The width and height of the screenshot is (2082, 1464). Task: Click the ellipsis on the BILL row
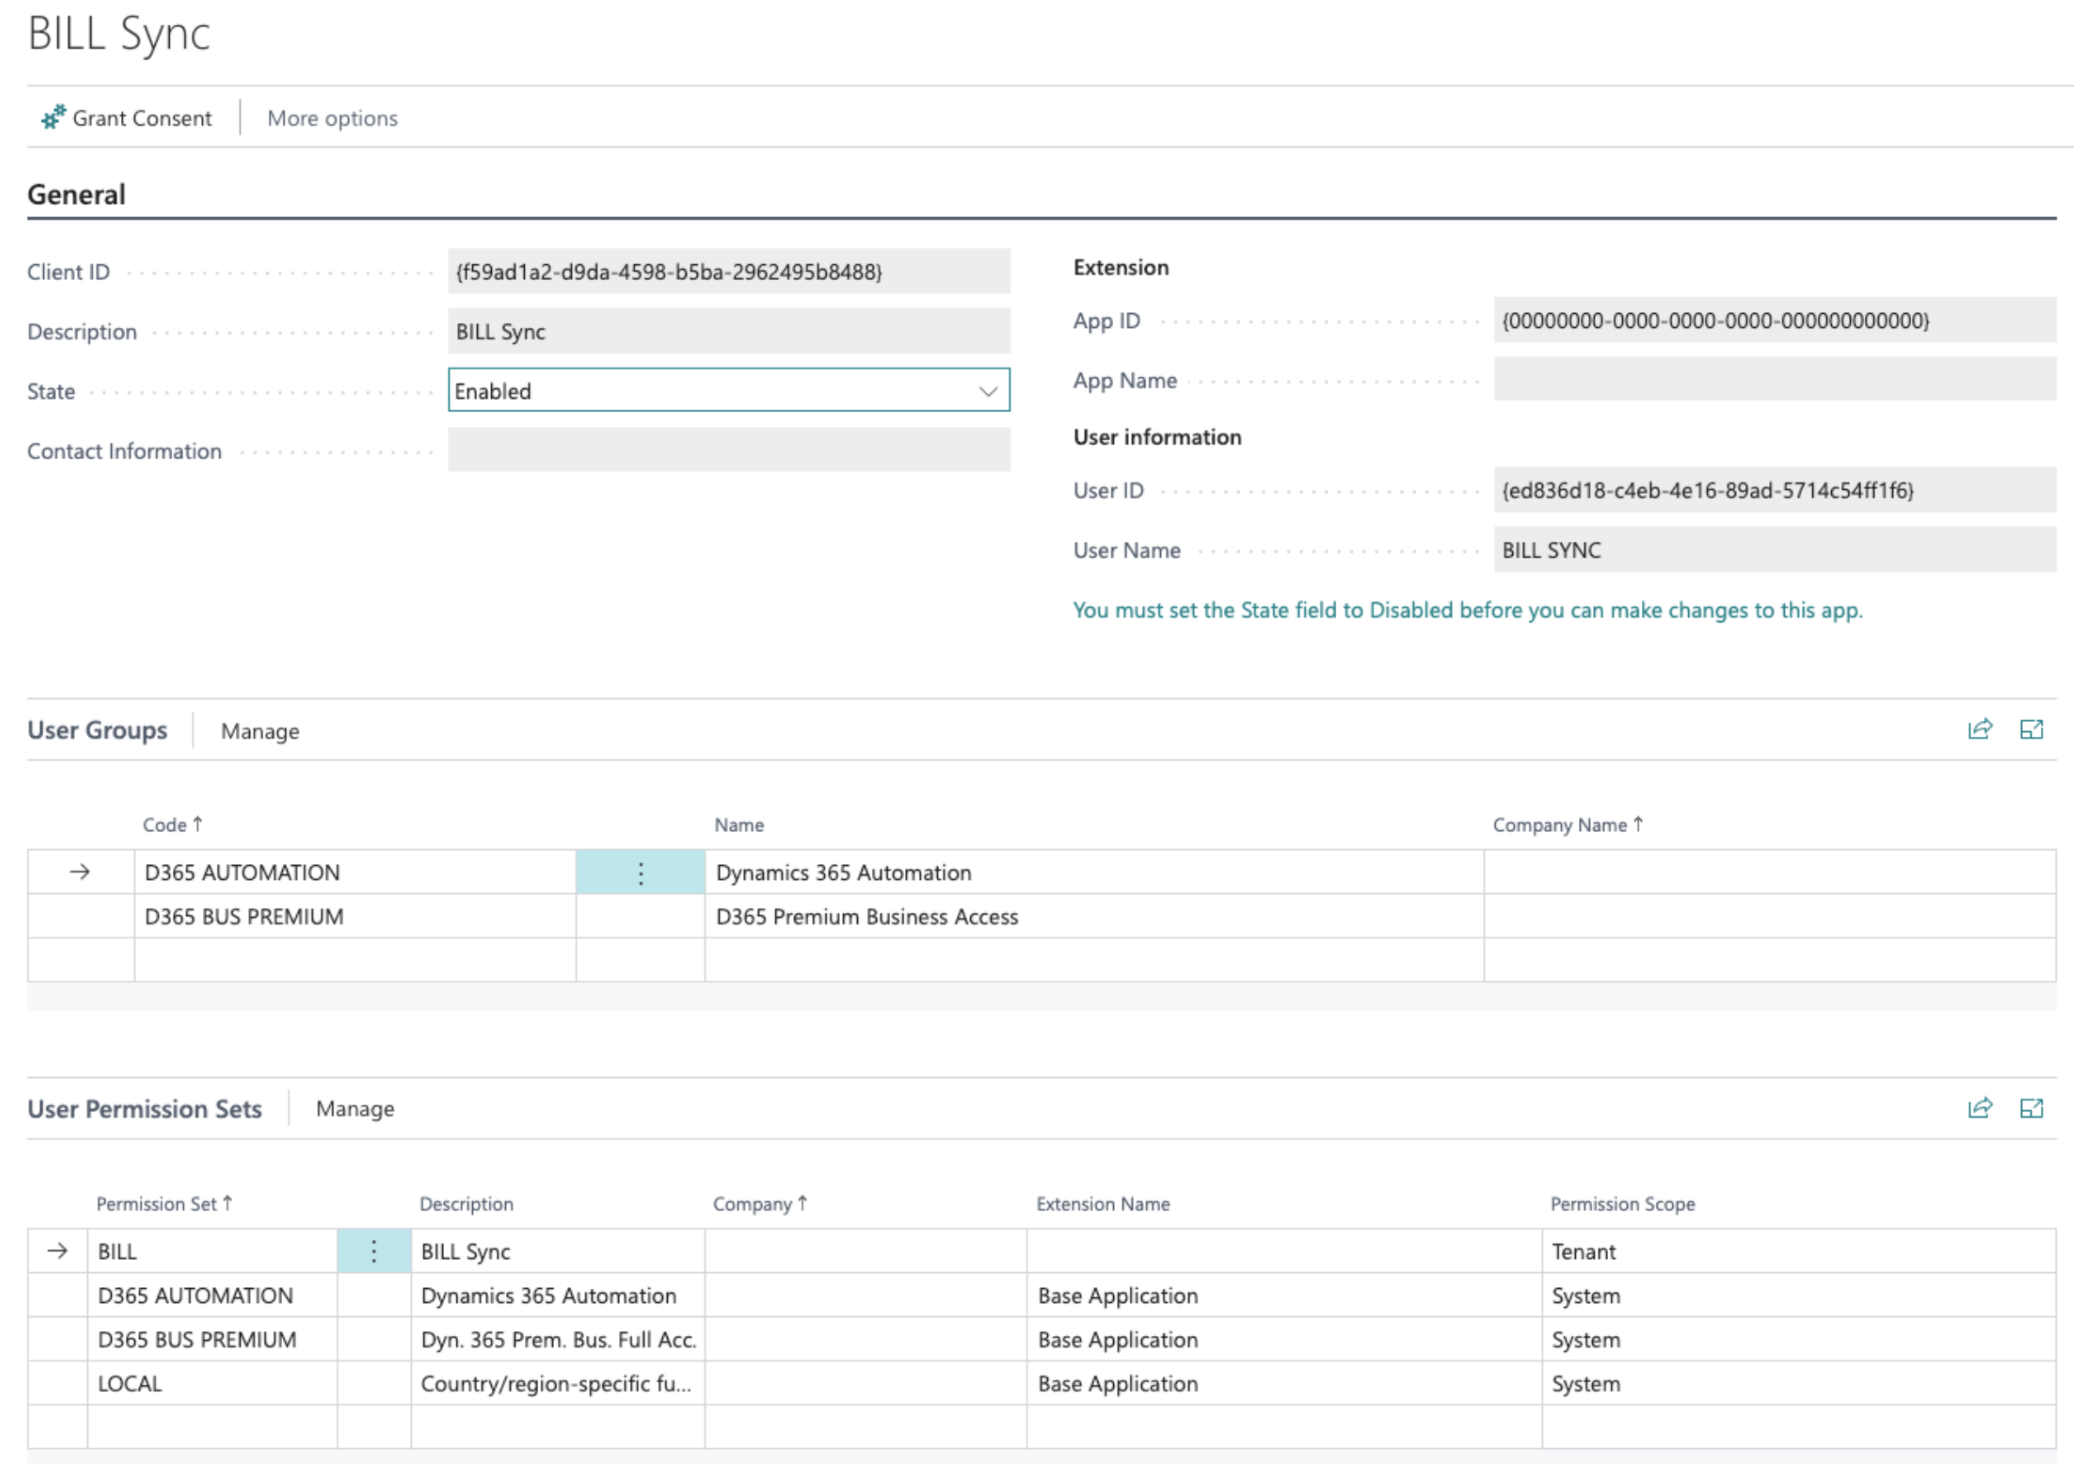click(374, 1251)
